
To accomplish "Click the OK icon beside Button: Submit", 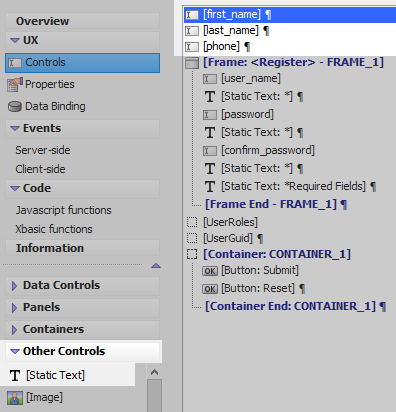I will (x=210, y=271).
